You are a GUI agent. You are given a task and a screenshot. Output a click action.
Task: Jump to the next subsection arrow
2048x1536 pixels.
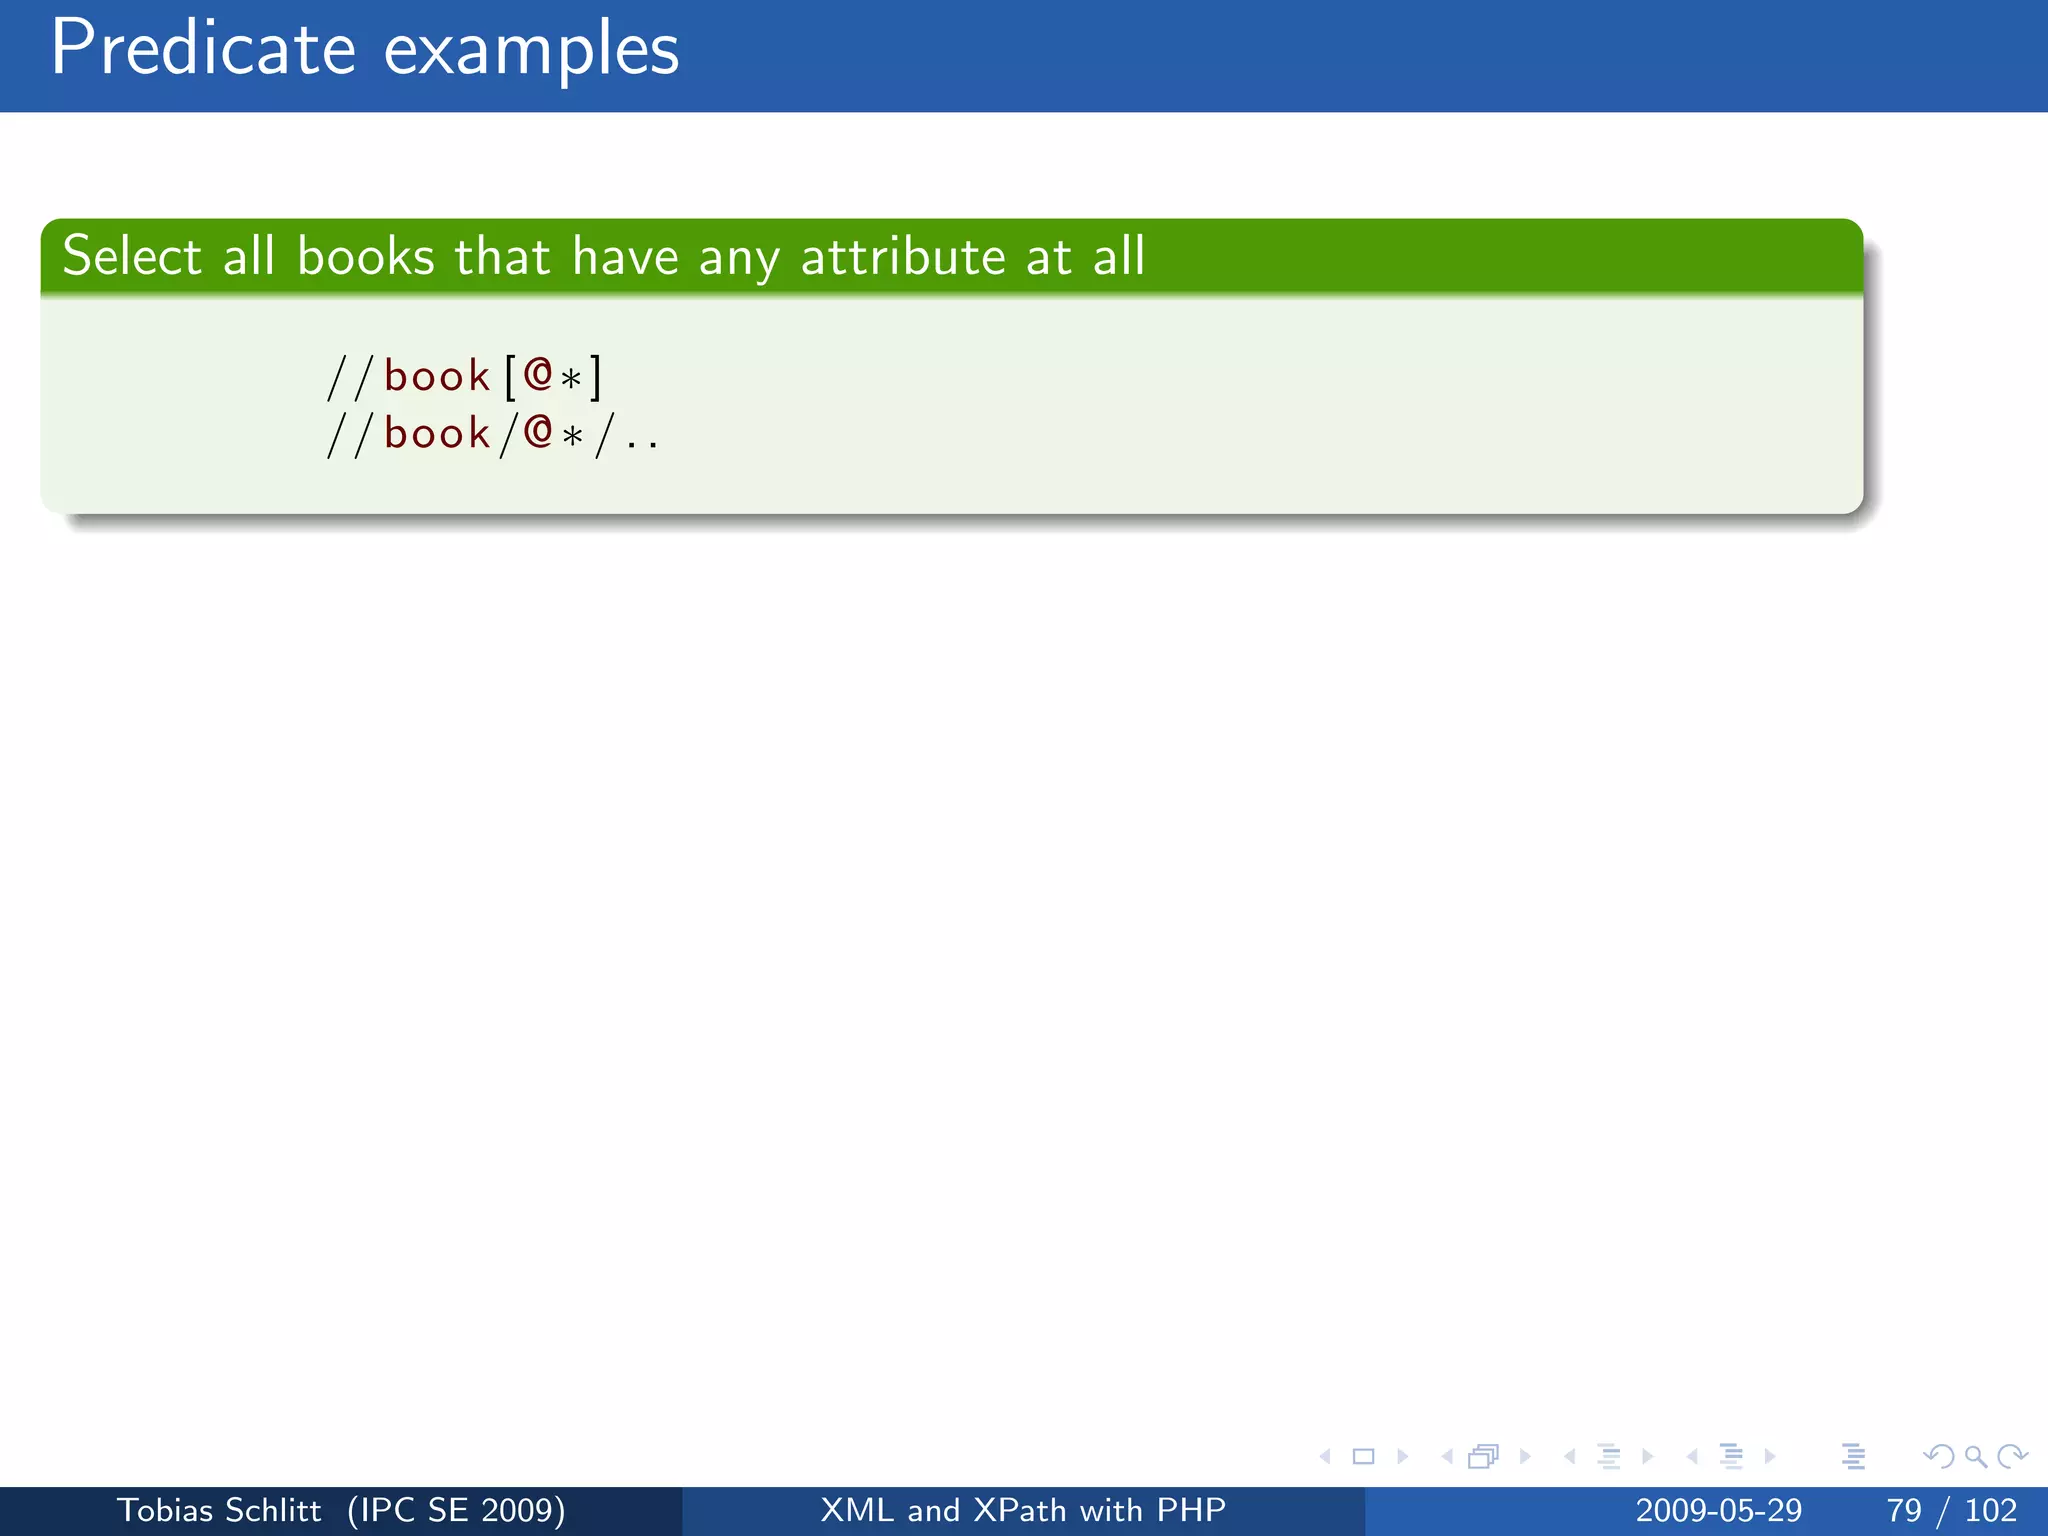click(1648, 1457)
